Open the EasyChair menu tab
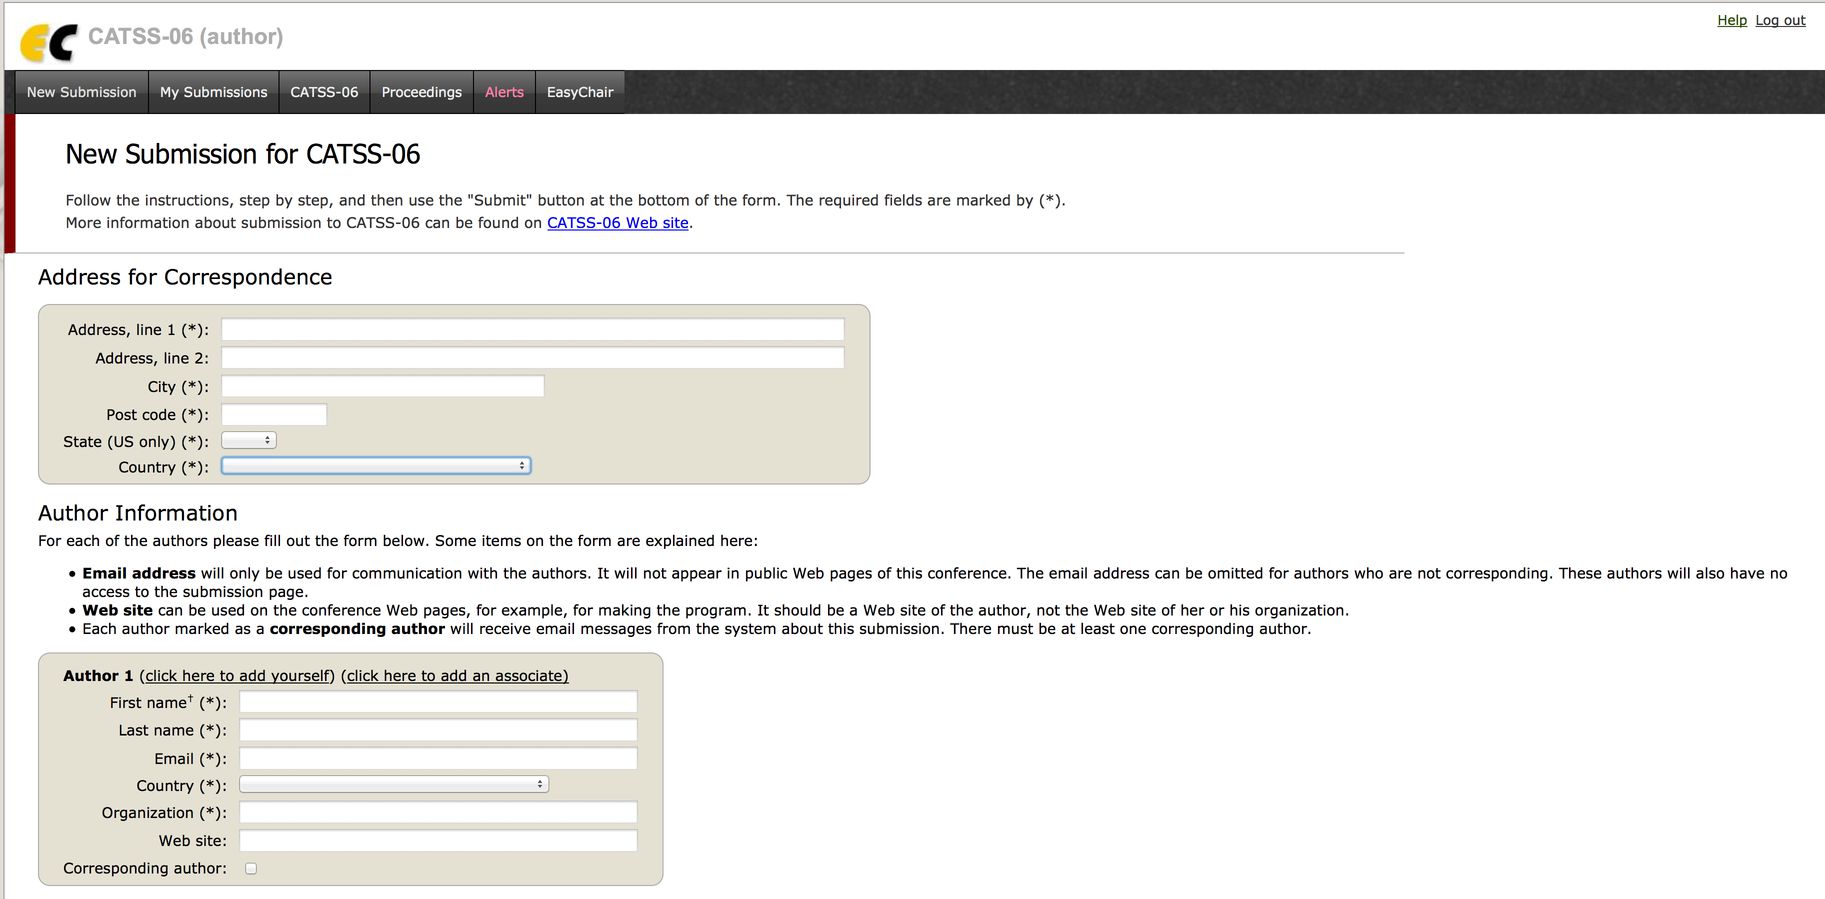The height and width of the screenshot is (899, 1825). click(x=580, y=92)
